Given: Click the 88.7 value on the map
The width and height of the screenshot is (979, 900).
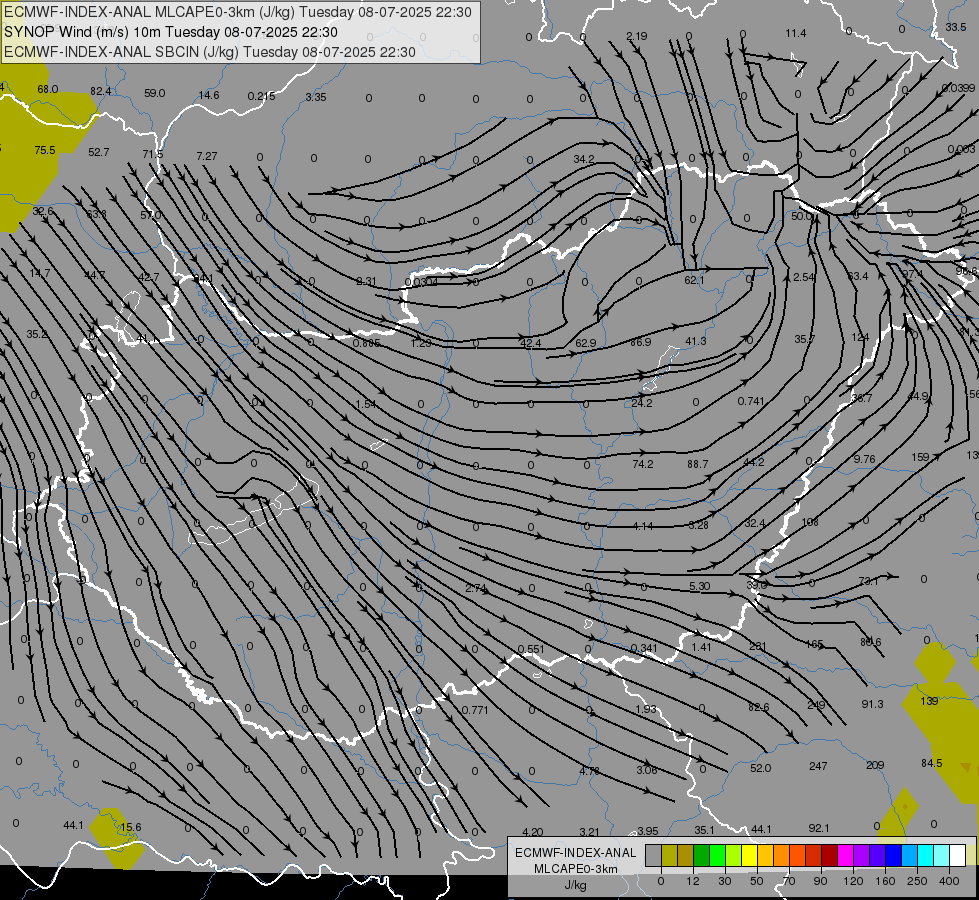Looking at the screenshot, I should point(697,464).
